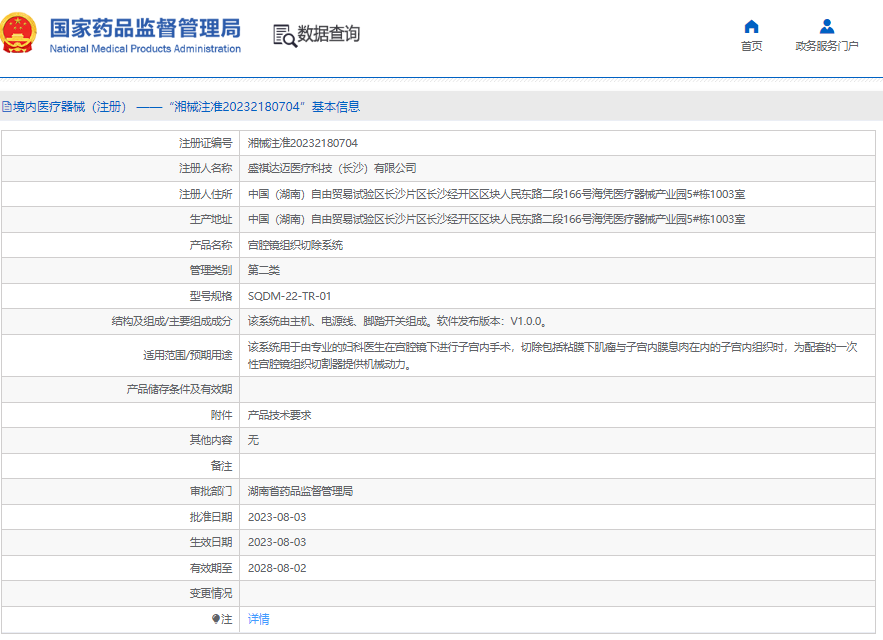Open the 详情 link in the 注 row

coord(258,619)
